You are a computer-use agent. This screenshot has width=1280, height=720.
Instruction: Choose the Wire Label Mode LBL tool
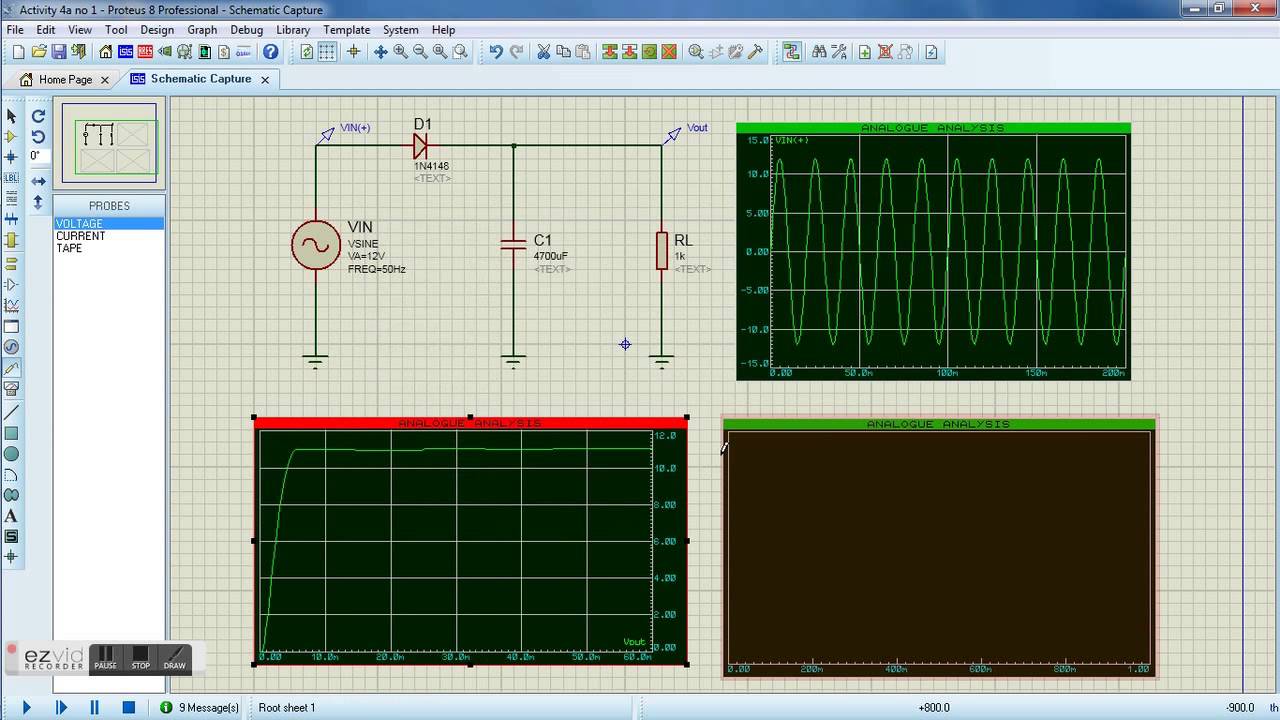tap(12, 177)
